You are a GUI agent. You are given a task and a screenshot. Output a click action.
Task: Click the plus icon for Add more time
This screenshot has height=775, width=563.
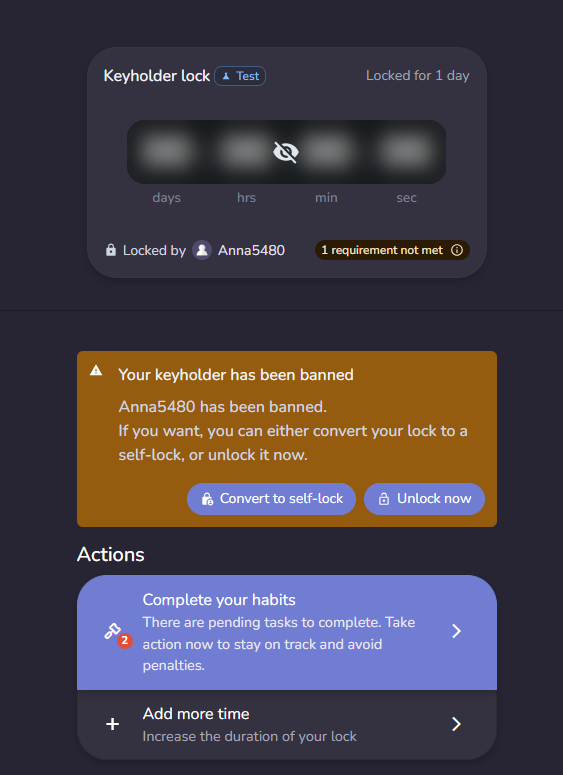click(113, 724)
